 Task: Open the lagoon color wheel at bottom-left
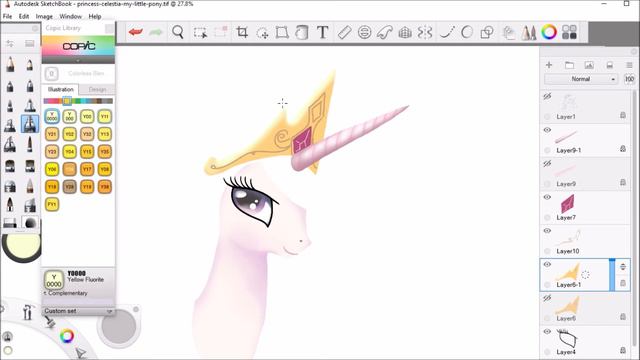pos(67,336)
